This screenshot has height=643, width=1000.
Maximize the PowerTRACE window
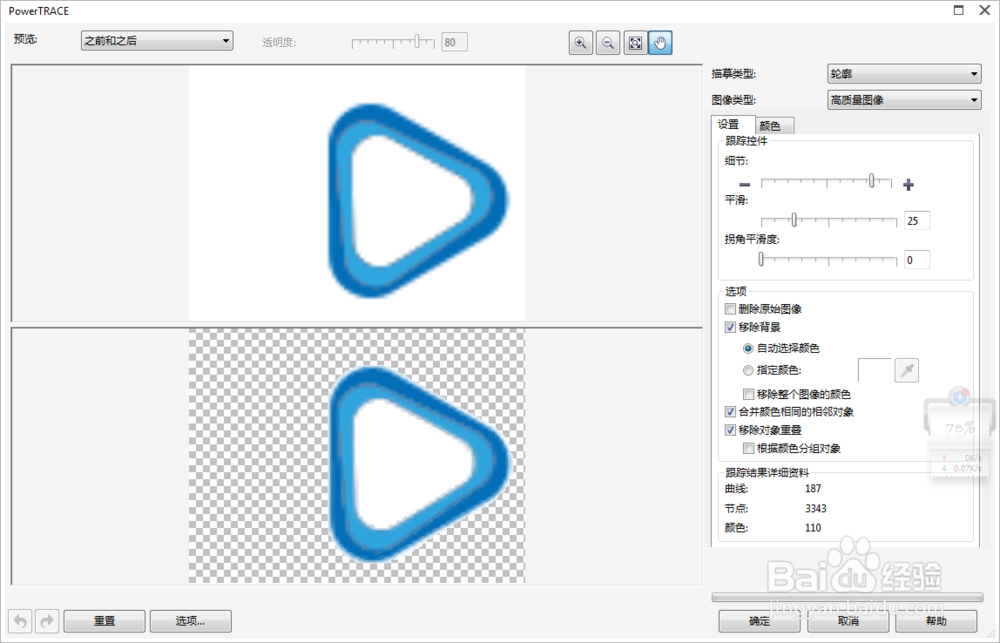click(x=959, y=10)
